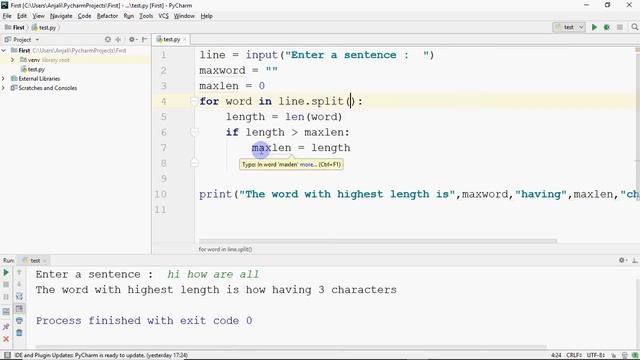Click inside the print statement line

pos(419,194)
